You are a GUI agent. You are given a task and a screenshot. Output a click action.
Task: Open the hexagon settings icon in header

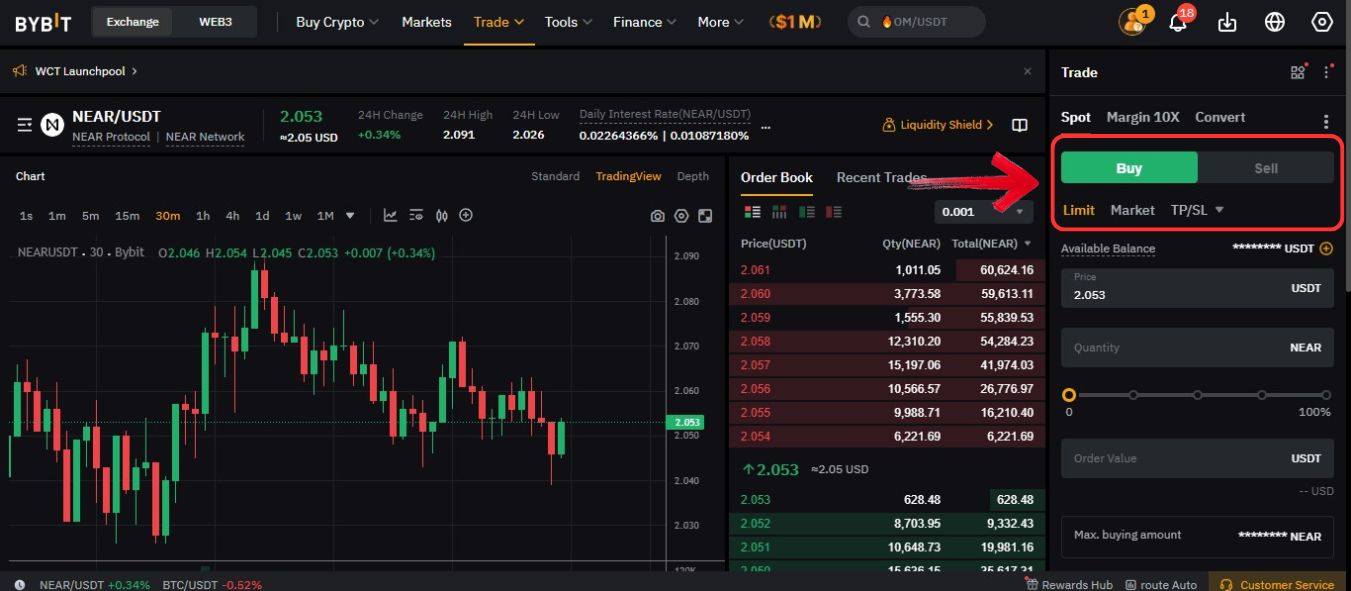(x=1322, y=22)
